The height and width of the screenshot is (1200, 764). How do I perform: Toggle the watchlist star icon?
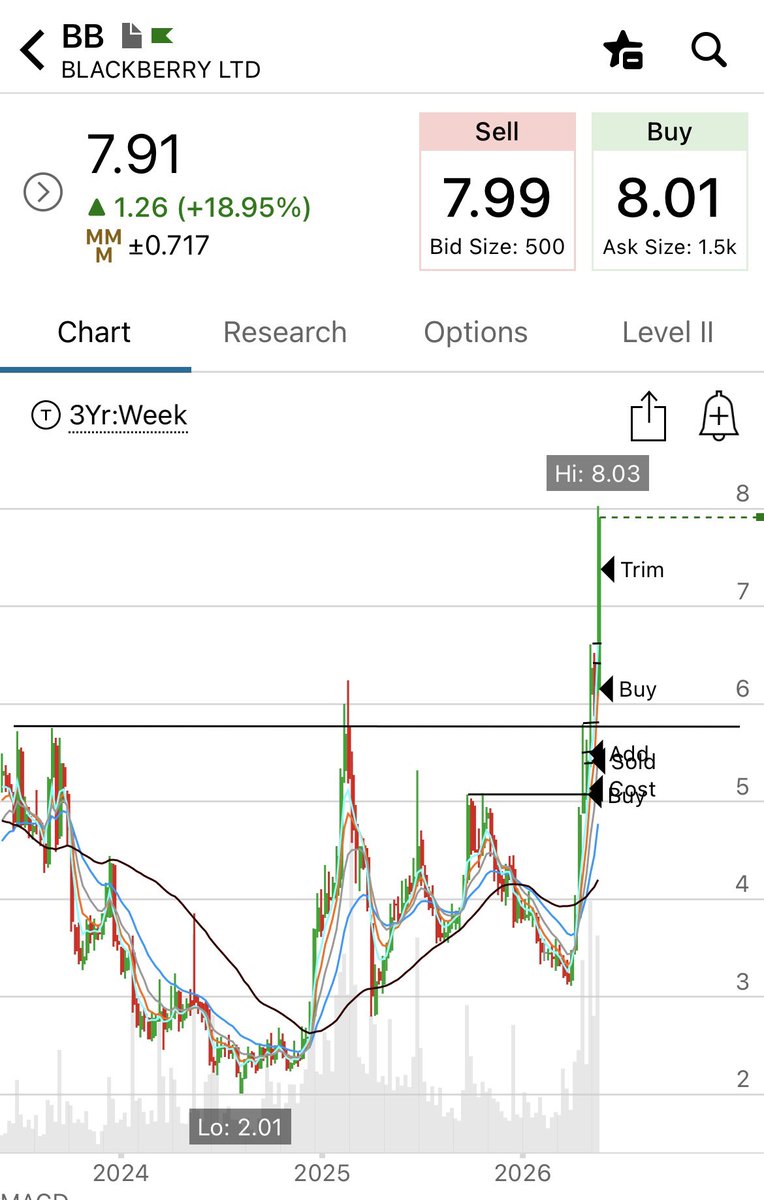click(x=623, y=49)
